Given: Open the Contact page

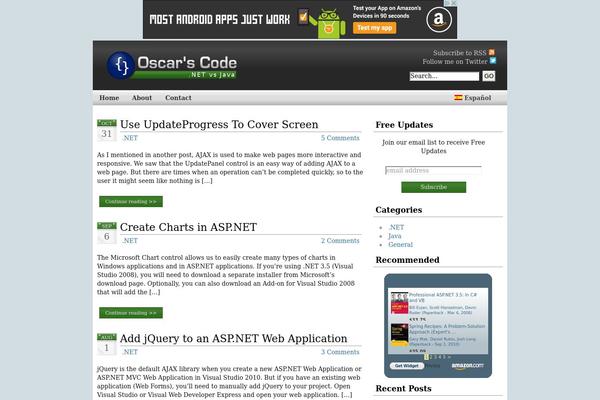Looking at the screenshot, I should [178, 98].
